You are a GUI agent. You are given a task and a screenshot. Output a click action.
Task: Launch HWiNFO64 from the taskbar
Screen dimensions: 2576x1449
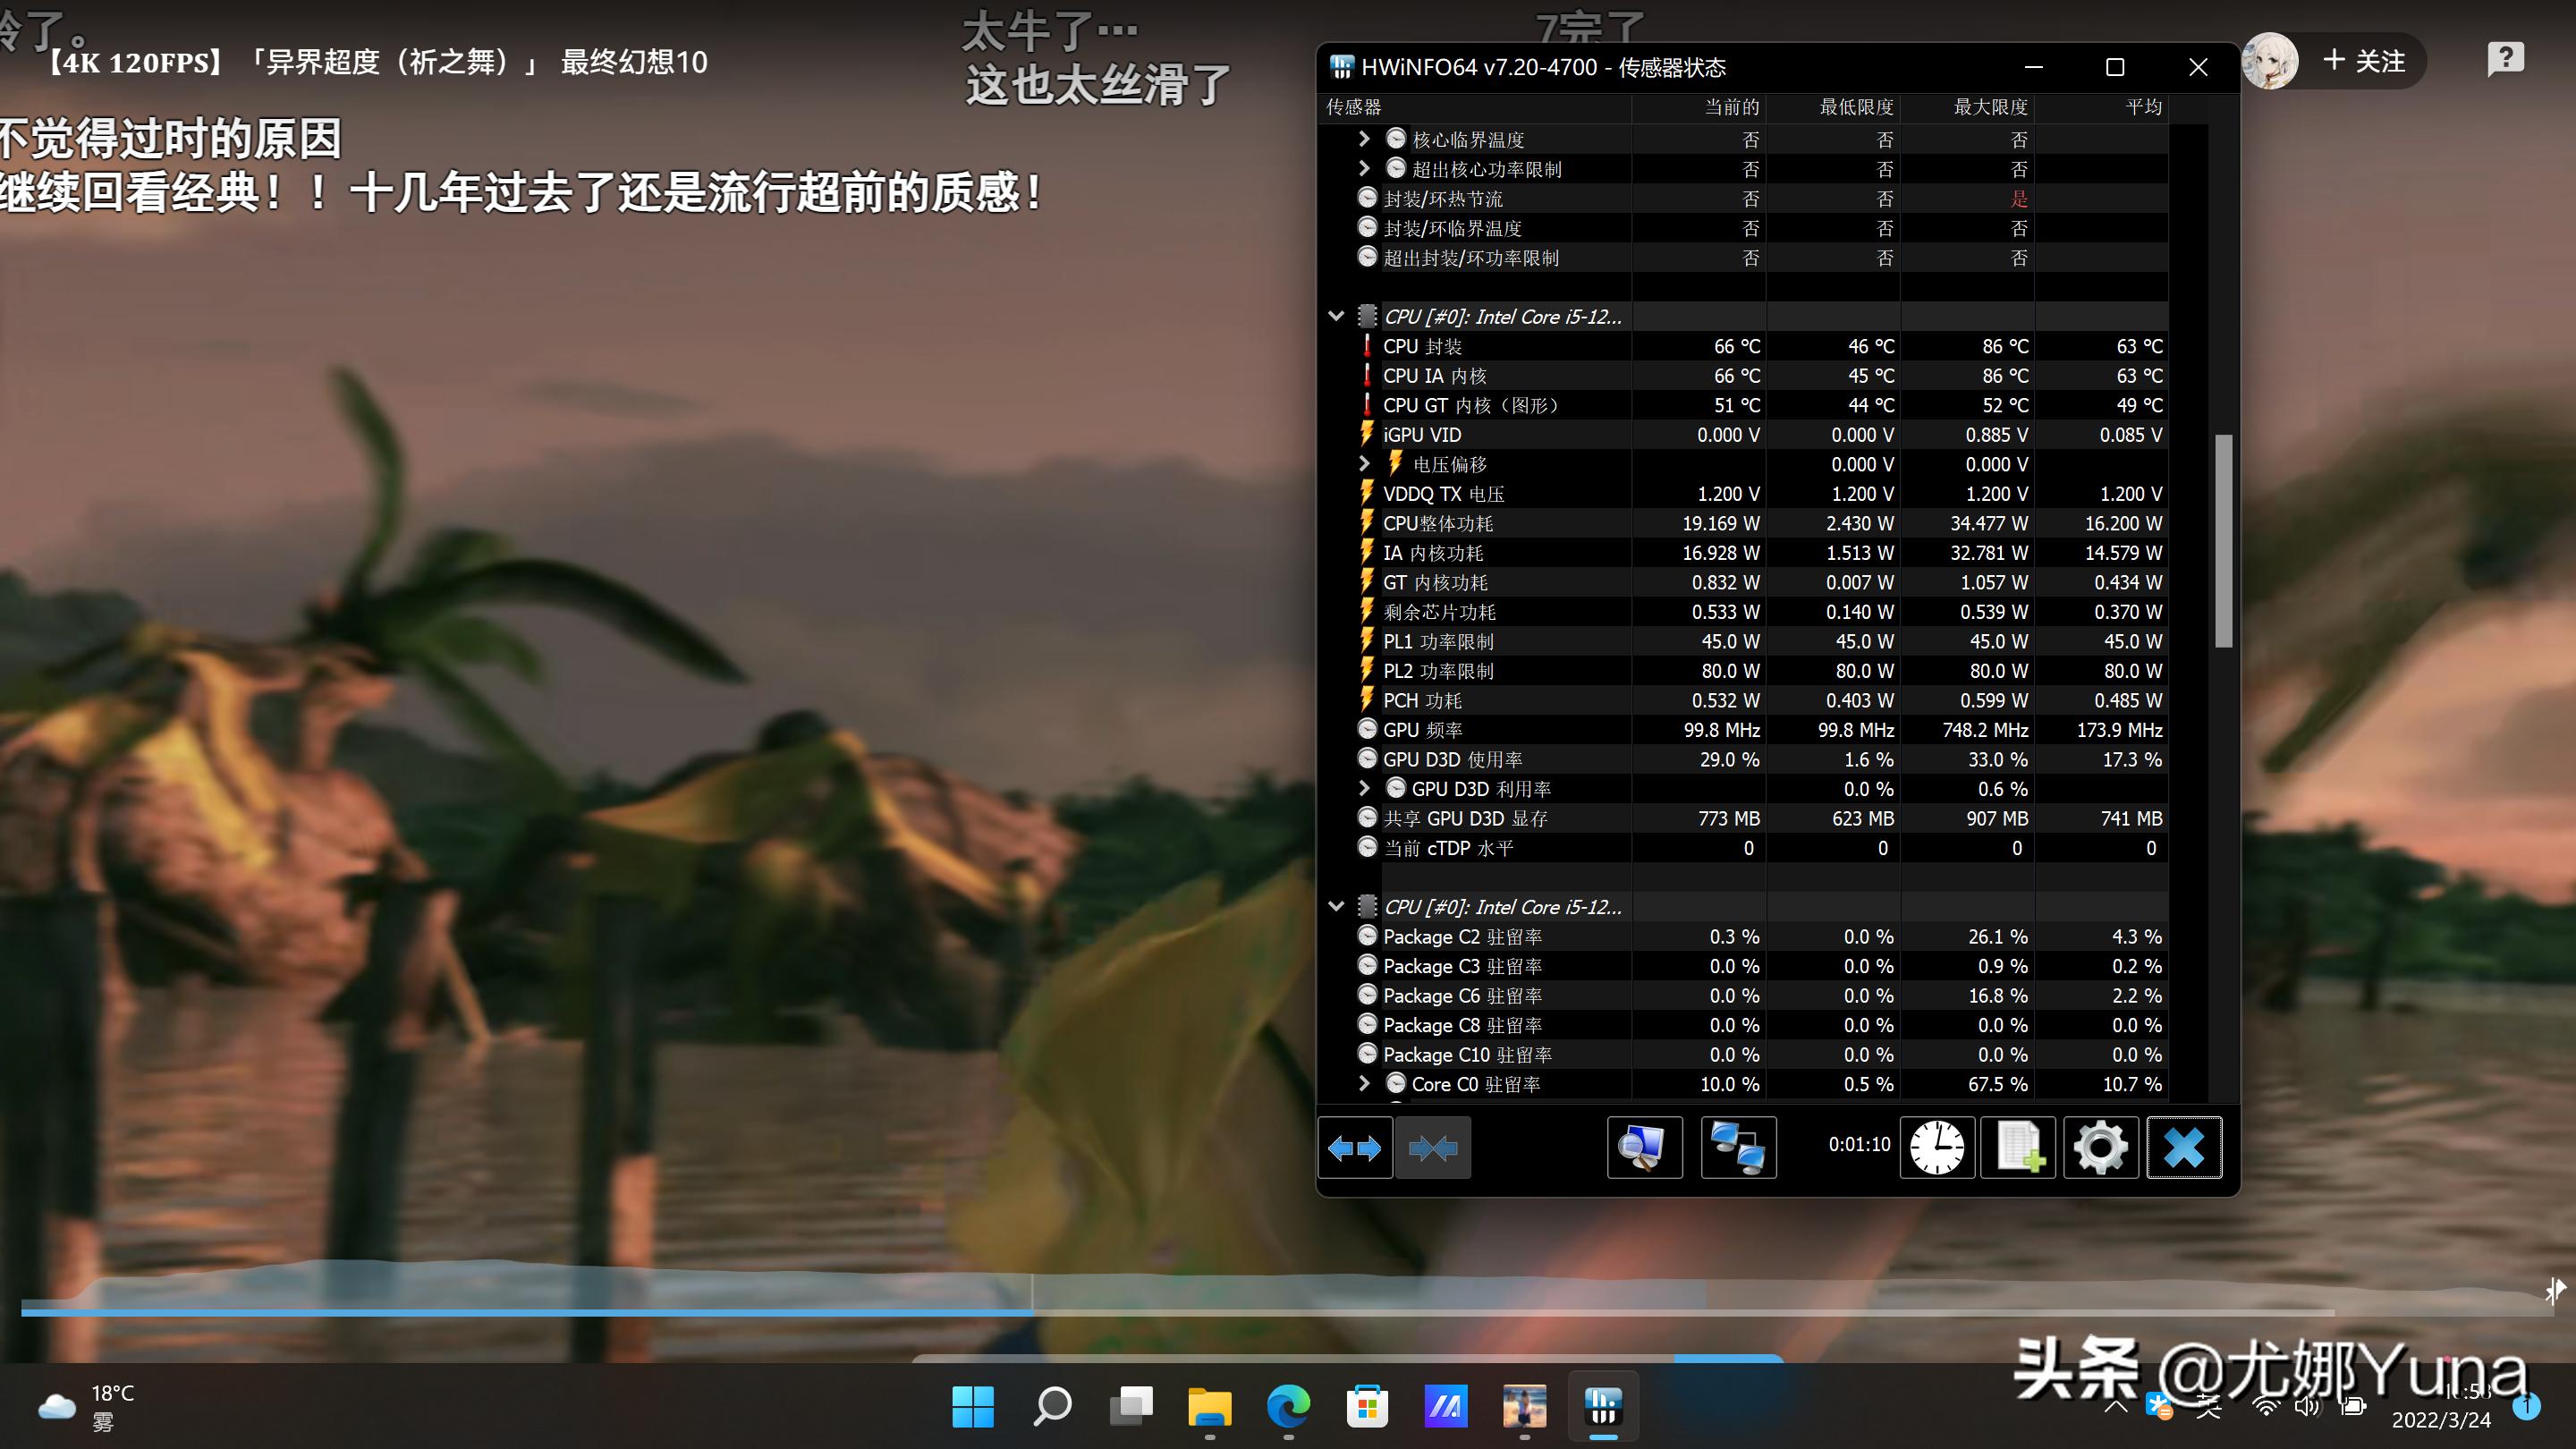[1604, 1405]
